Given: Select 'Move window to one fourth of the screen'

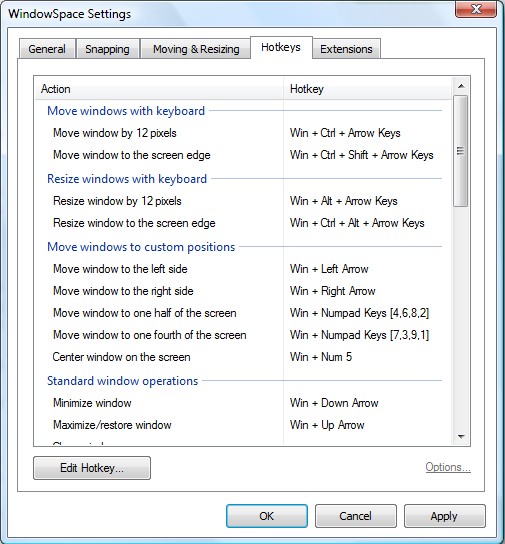Looking at the screenshot, I should pos(243,335).
